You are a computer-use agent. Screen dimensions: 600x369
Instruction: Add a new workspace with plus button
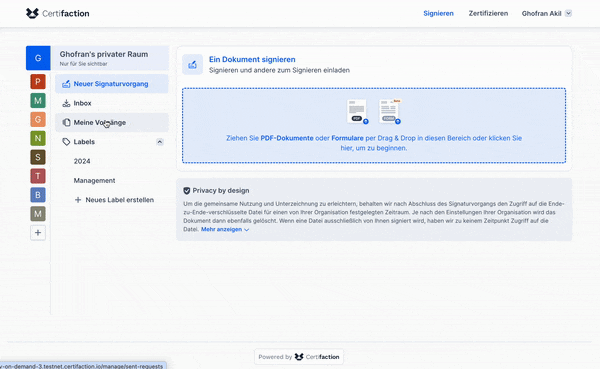pyautogui.click(x=38, y=233)
